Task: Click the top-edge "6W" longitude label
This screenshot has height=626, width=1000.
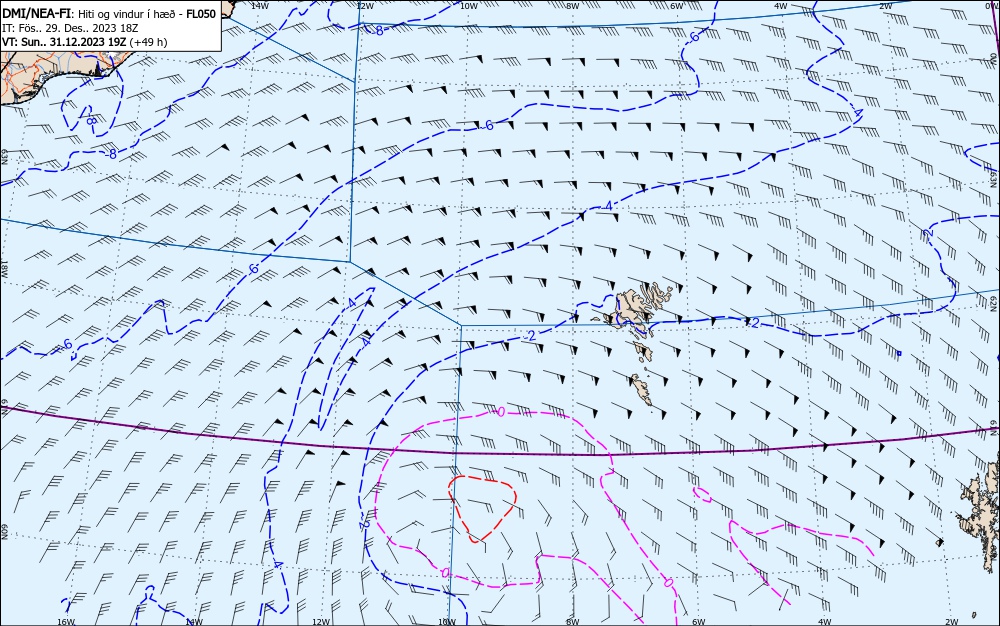Action: (676, 6)
